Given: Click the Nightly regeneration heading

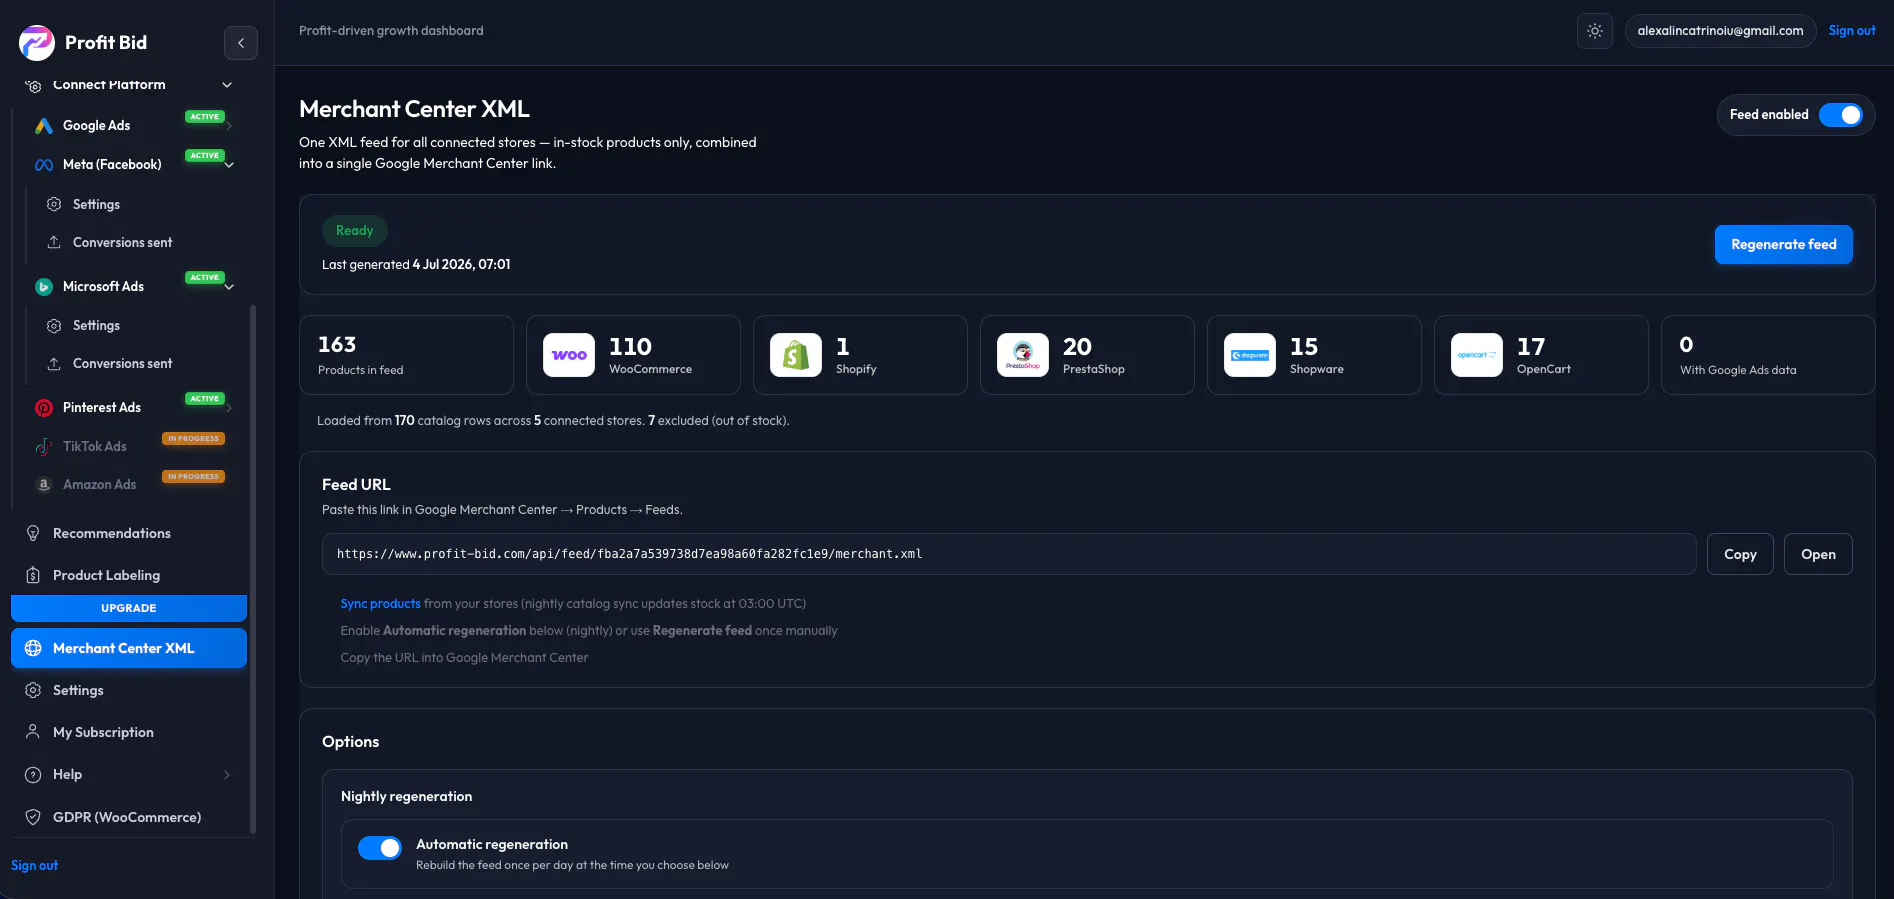Looking at the screenshot, I should coord(406,797).
